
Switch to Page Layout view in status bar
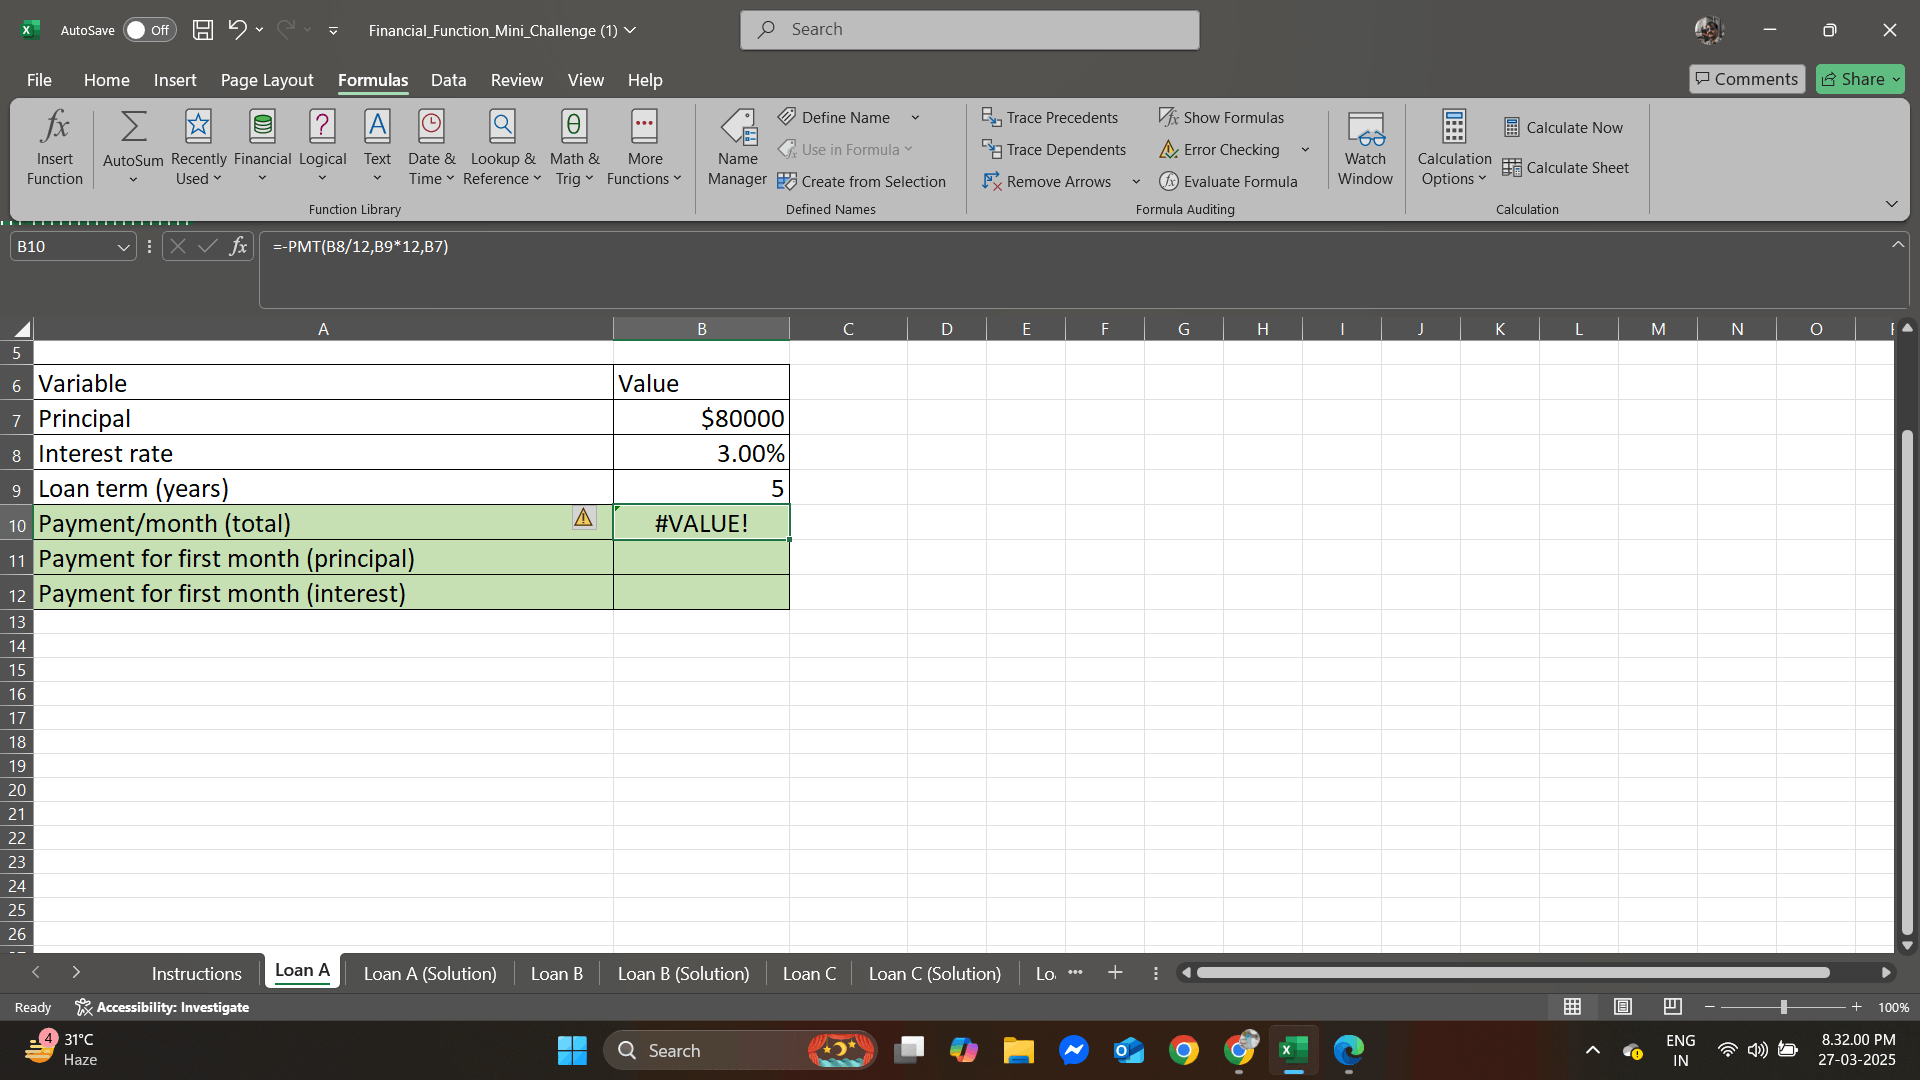click(1623, 1007)
